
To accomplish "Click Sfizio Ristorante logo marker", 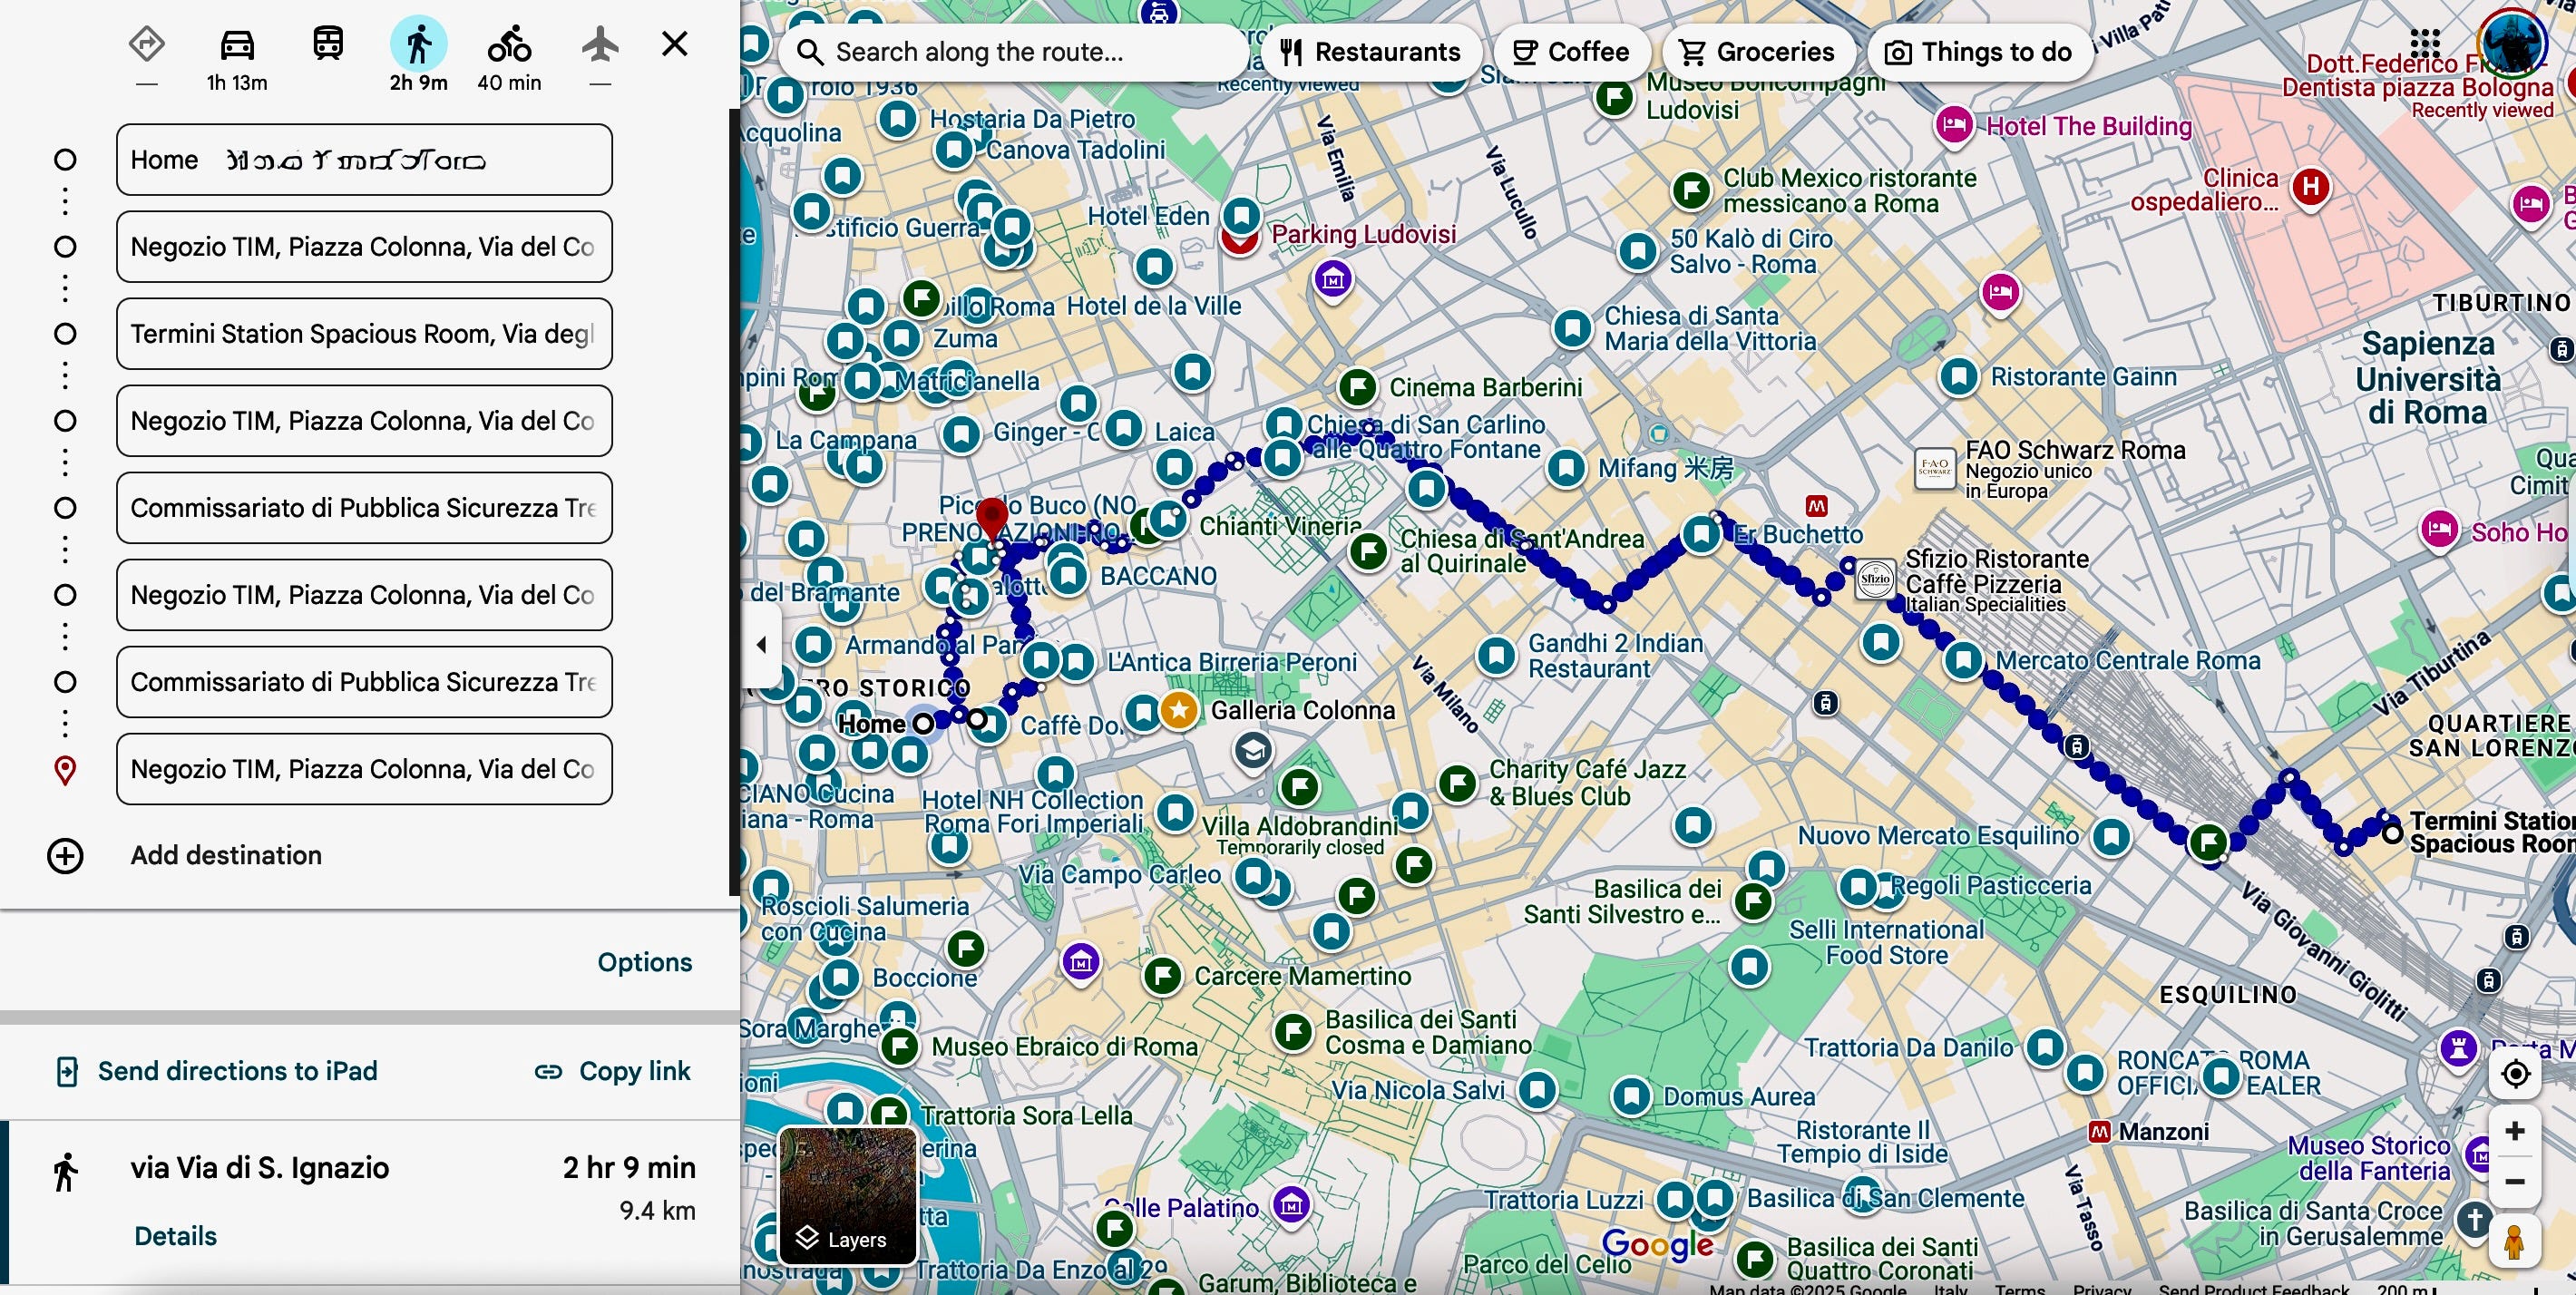I will coord(1875,578).
